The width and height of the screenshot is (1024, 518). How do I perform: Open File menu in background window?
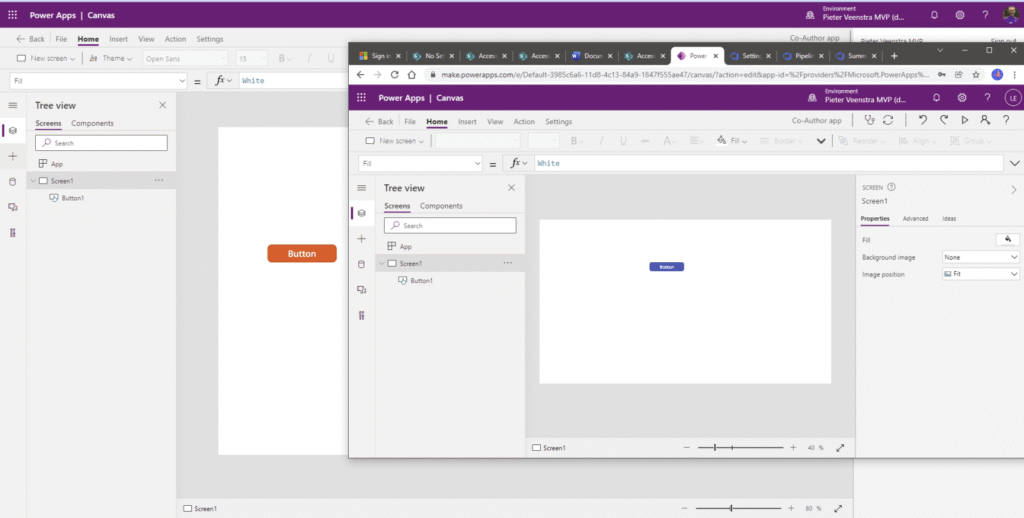[x=61, y=39]
